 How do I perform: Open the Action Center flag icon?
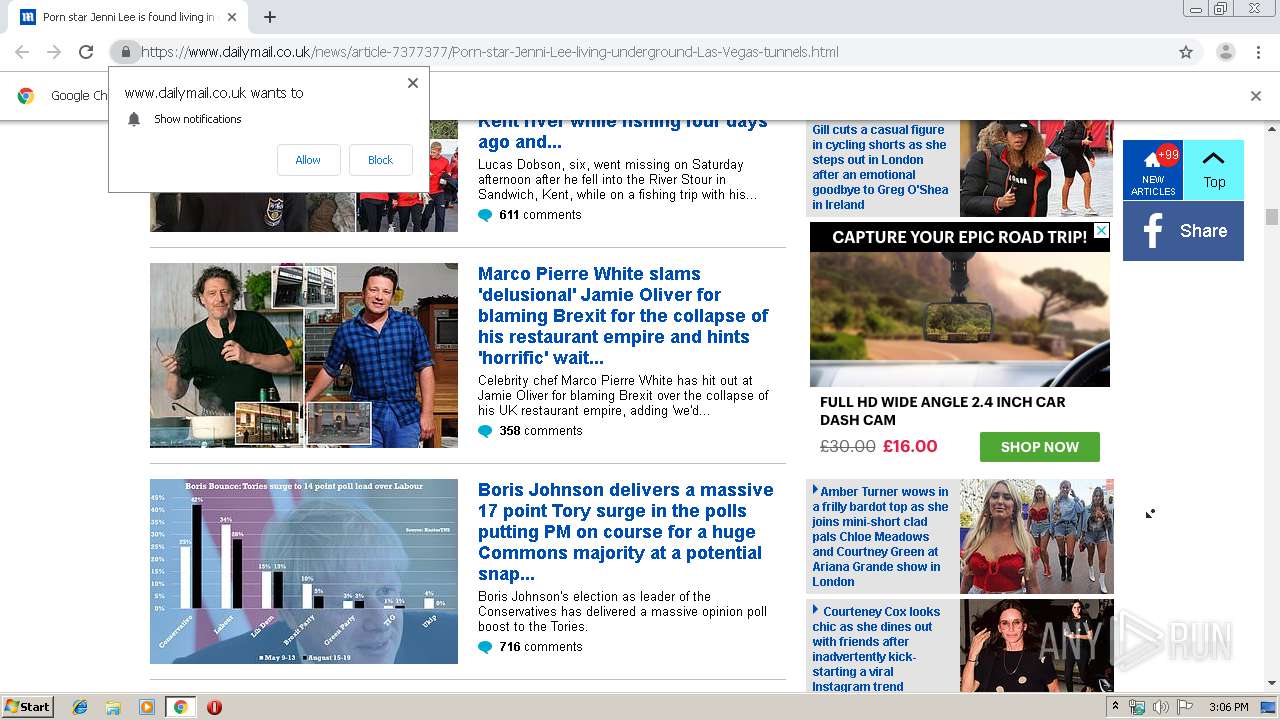pyautogui.click(x=1185, y=707)
